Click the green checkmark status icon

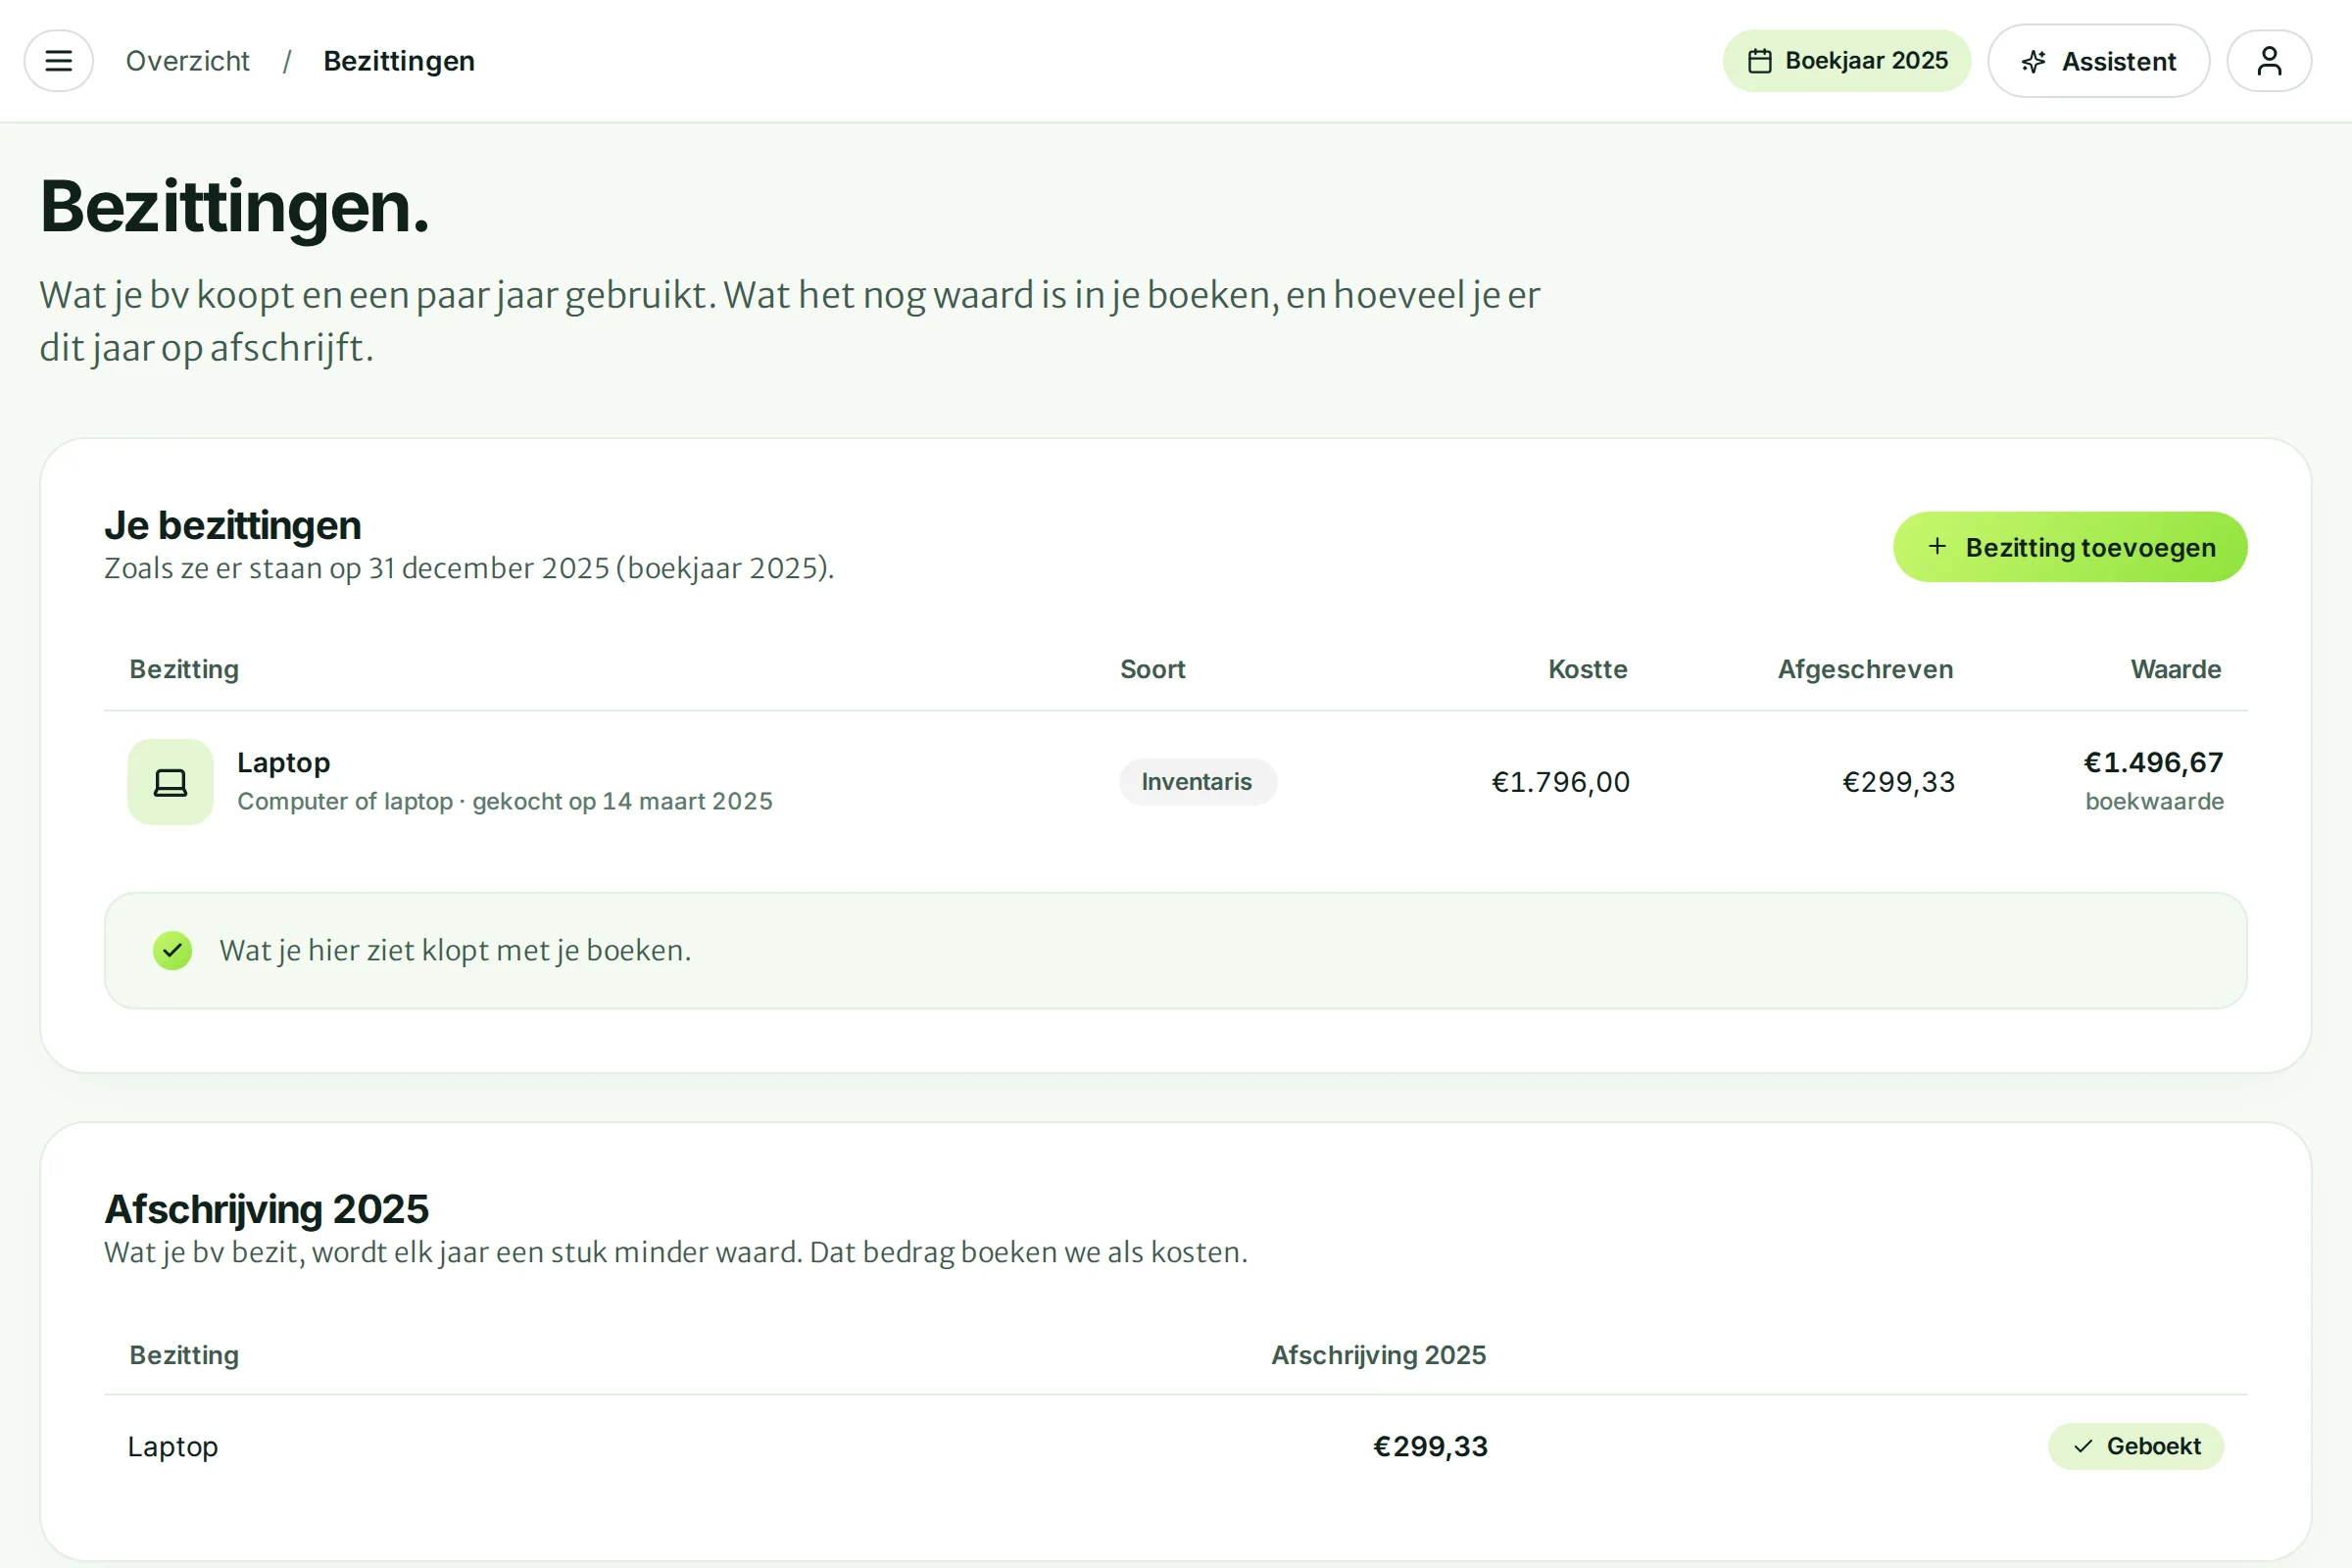tap(172, 950)
